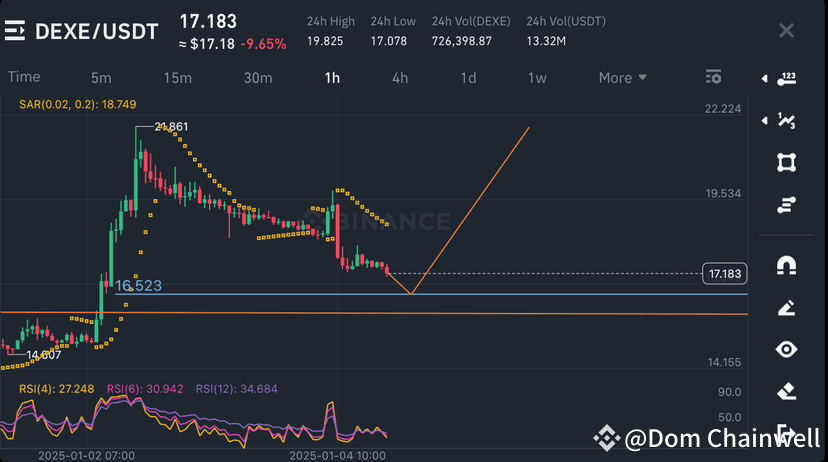Select the eraser tool
Screen dimensions: 828x462
pos(786,391)
